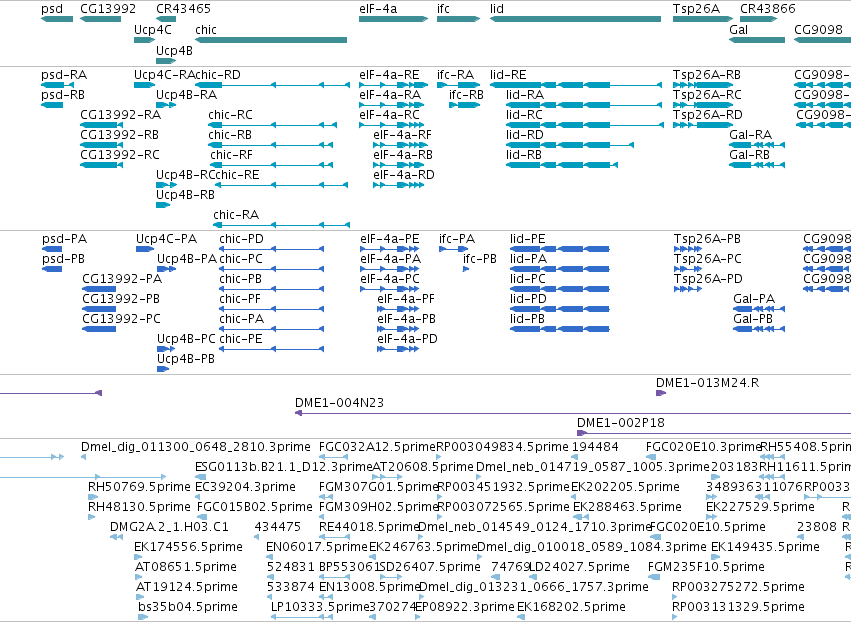Click transcript label chic-RD

(218, 74)
